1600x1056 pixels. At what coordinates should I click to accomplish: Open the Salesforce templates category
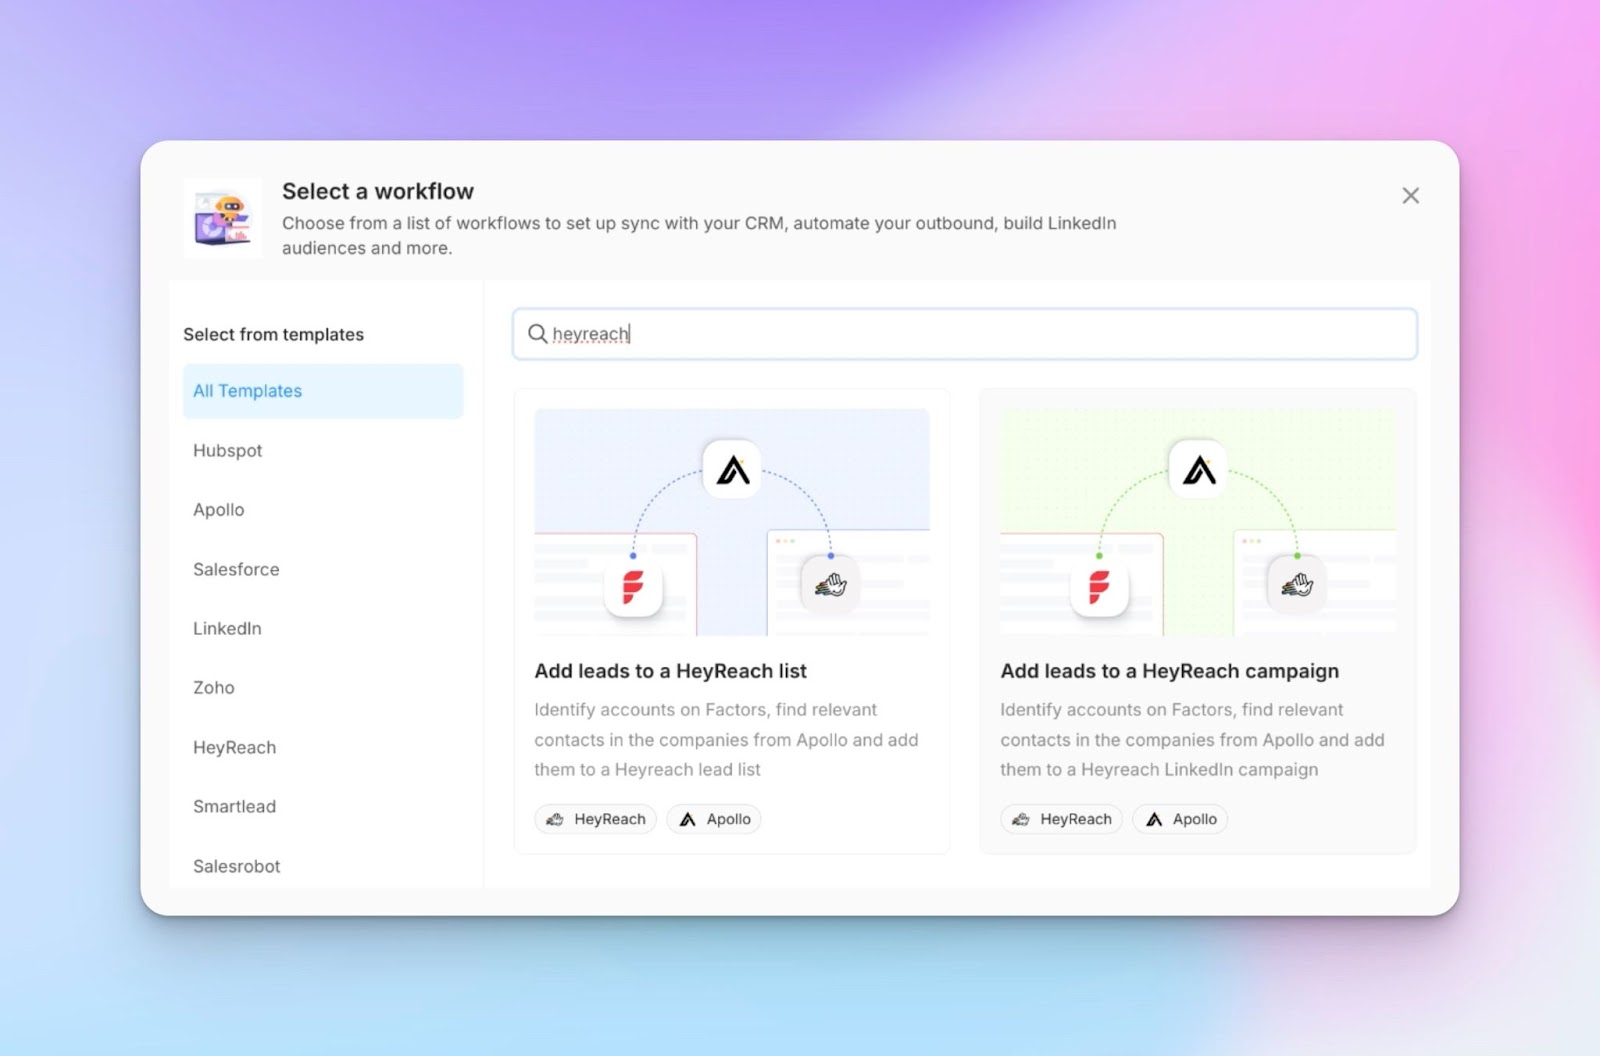236,569
